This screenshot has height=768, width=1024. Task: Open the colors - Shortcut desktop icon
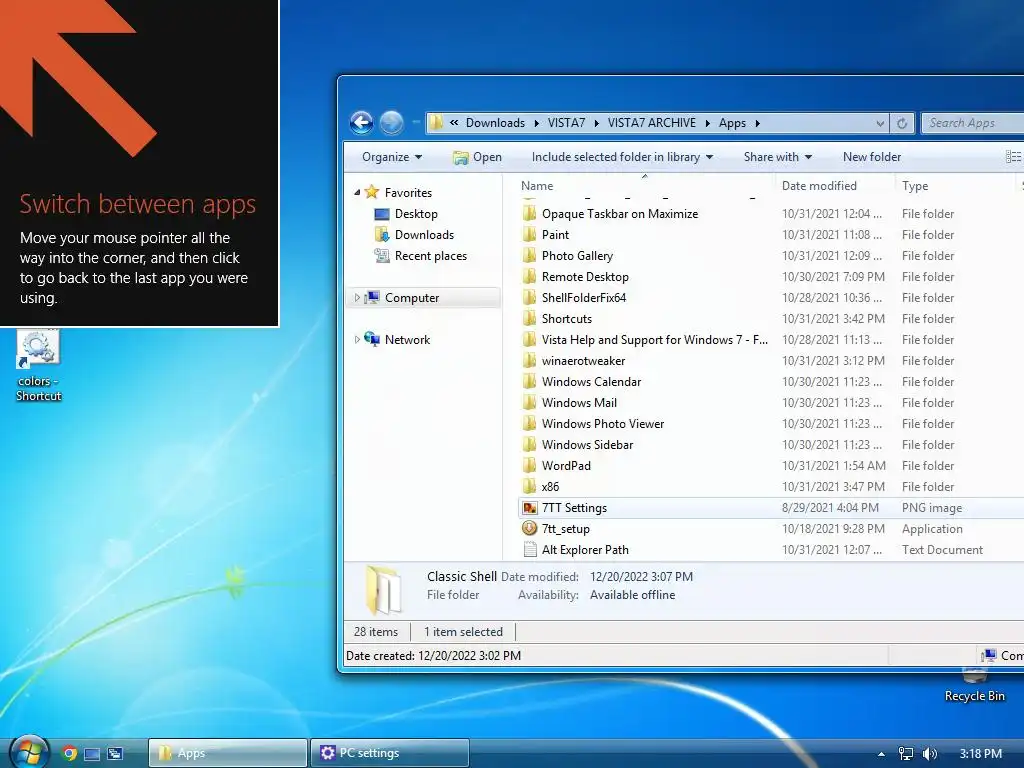tap(38, 366)
